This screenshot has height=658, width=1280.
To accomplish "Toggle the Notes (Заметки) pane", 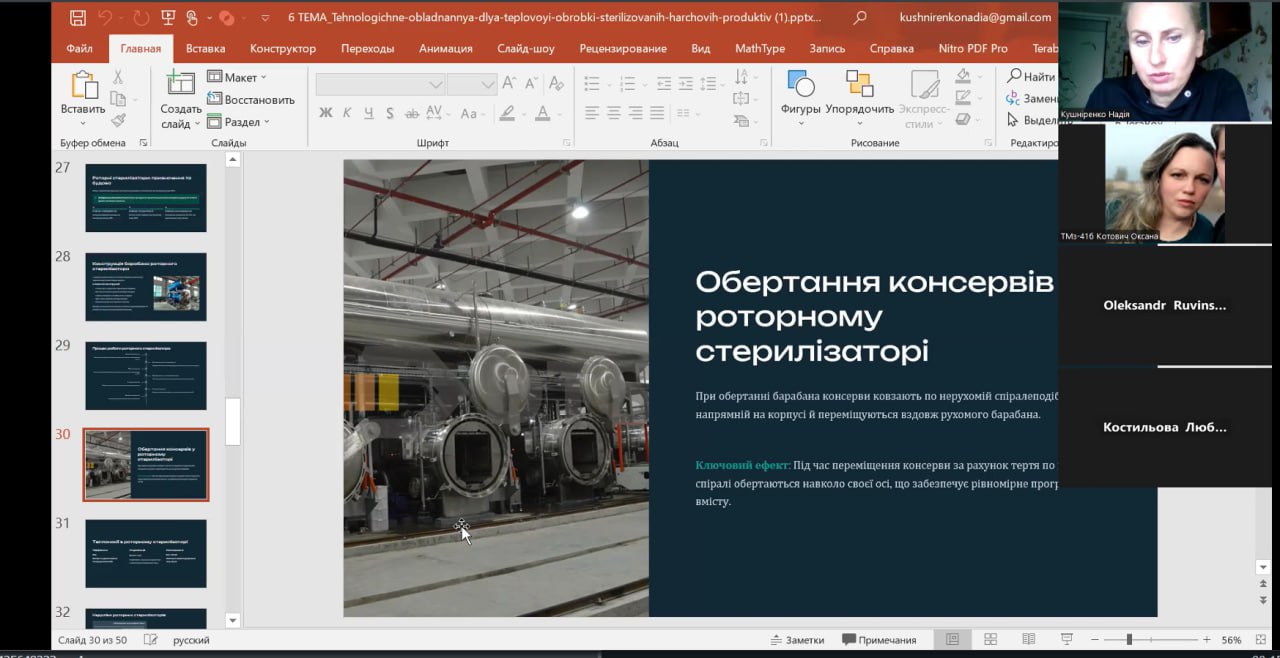I will [x=796, y=640].
